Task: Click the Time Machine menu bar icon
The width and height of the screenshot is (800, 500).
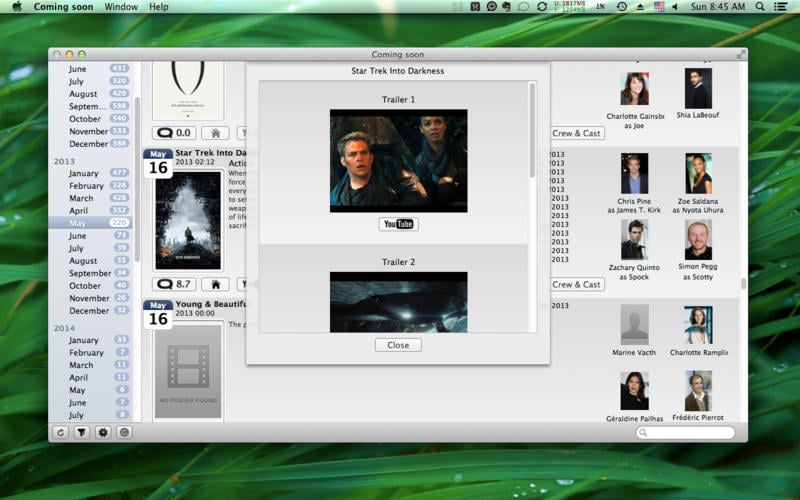Action: point(621,7)
